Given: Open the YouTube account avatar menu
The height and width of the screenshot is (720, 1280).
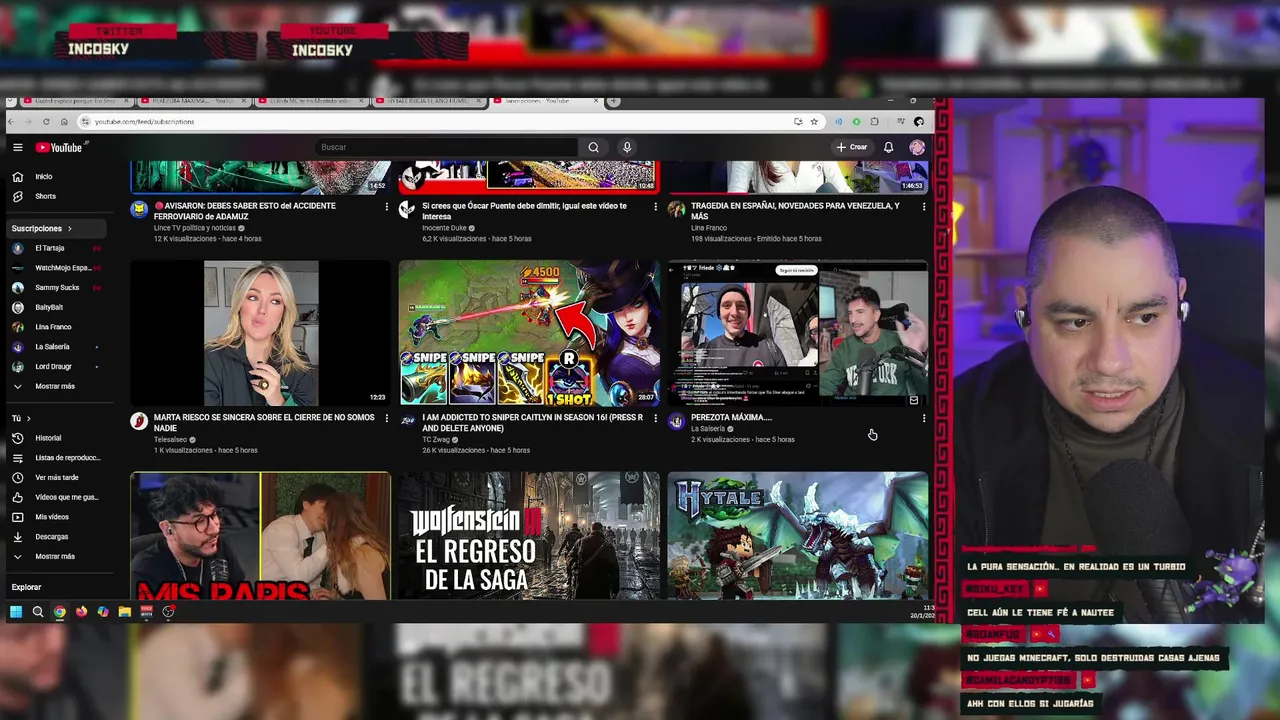Looking at the screenshot, I should (917, 147).
